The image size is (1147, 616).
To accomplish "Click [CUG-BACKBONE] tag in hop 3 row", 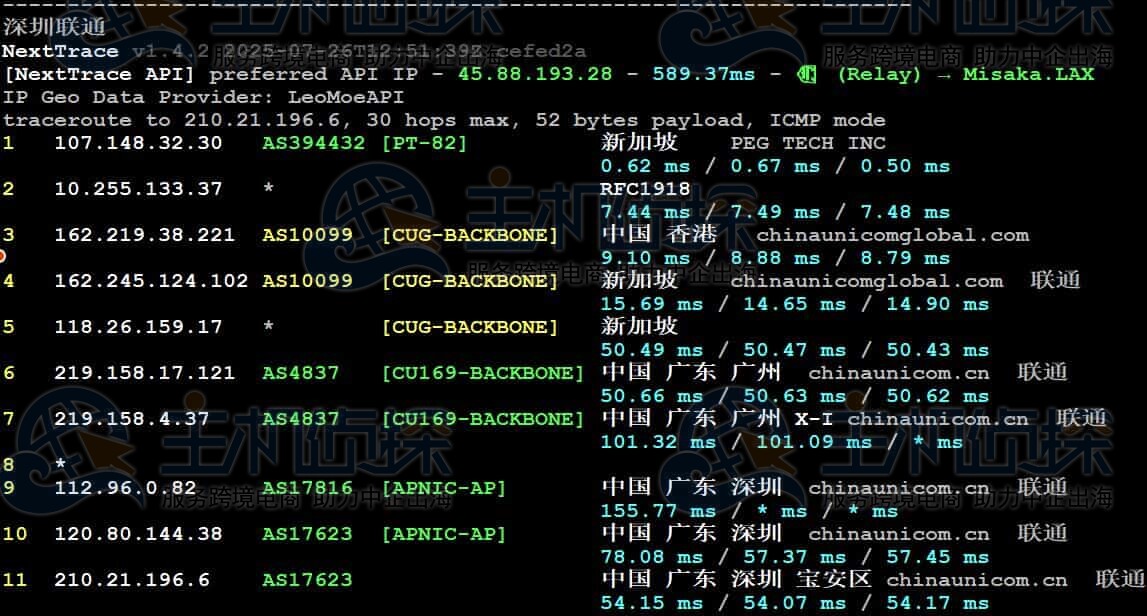I will point(469,235).
